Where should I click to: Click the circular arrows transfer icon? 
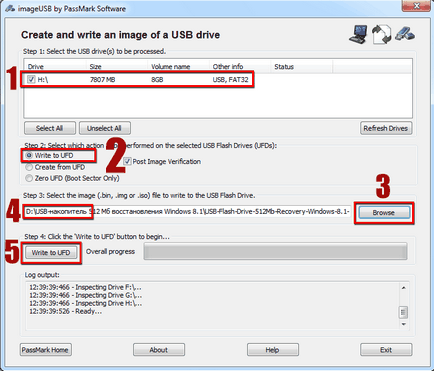coord(381,34)
